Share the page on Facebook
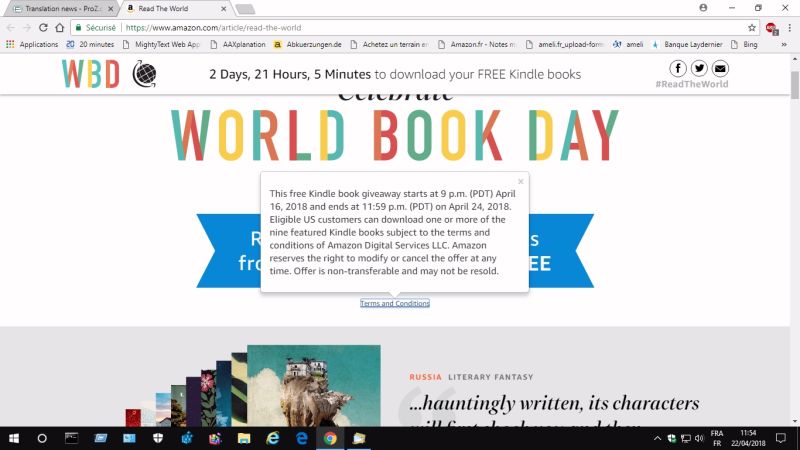Image resolution: width=800 pixels, height=450 pixels. (x=678, y=68)
